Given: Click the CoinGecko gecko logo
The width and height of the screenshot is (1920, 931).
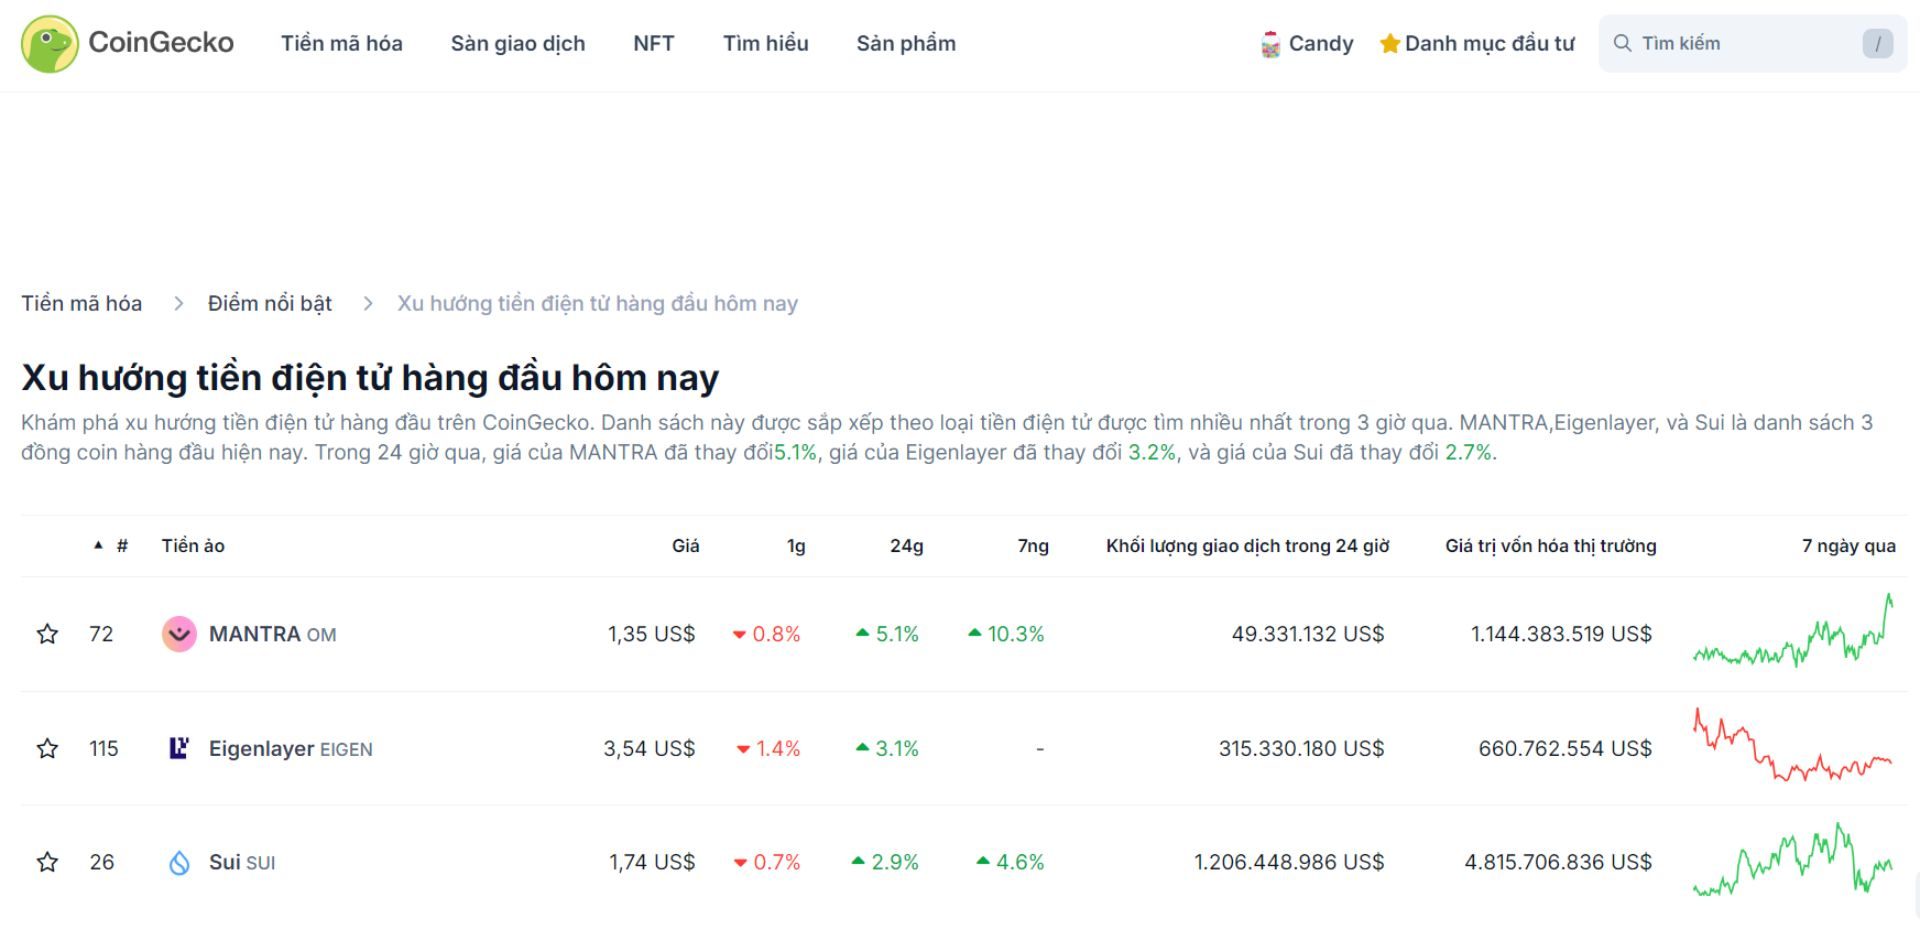Looking at the screenshot, I should pos(48,43).
